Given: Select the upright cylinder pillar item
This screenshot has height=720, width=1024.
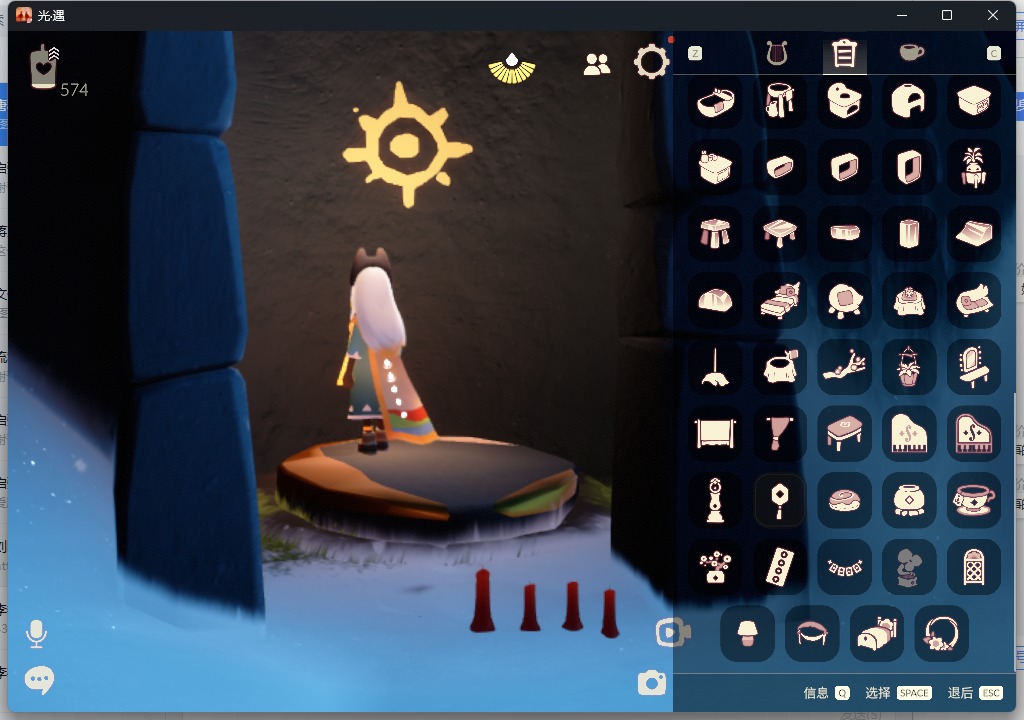Looking at the screenshot, I should tap(908, 233).
